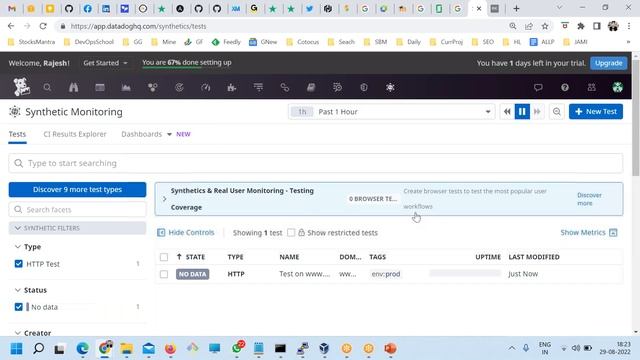Open the Get Started dropdown
Screen dimensions: 640x360
click(105, 63)
